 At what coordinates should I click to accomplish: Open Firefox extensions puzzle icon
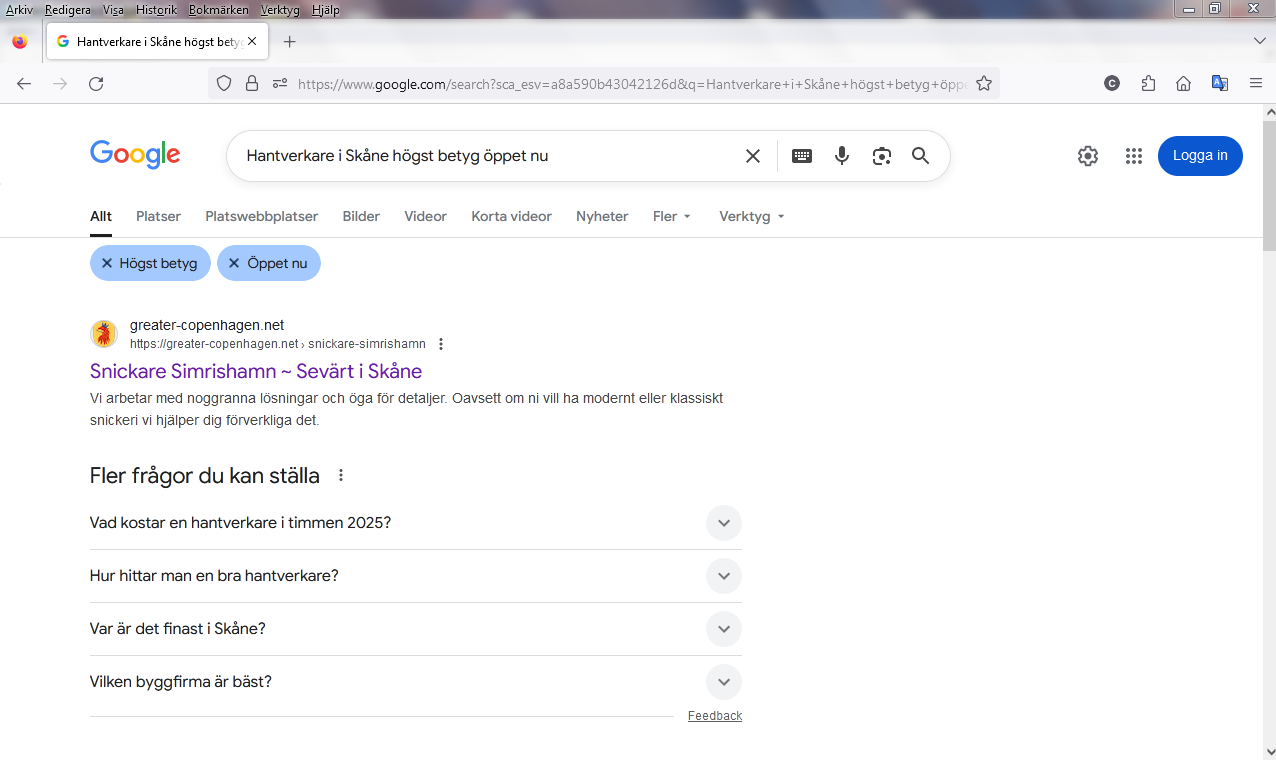tap(1148, 84)
